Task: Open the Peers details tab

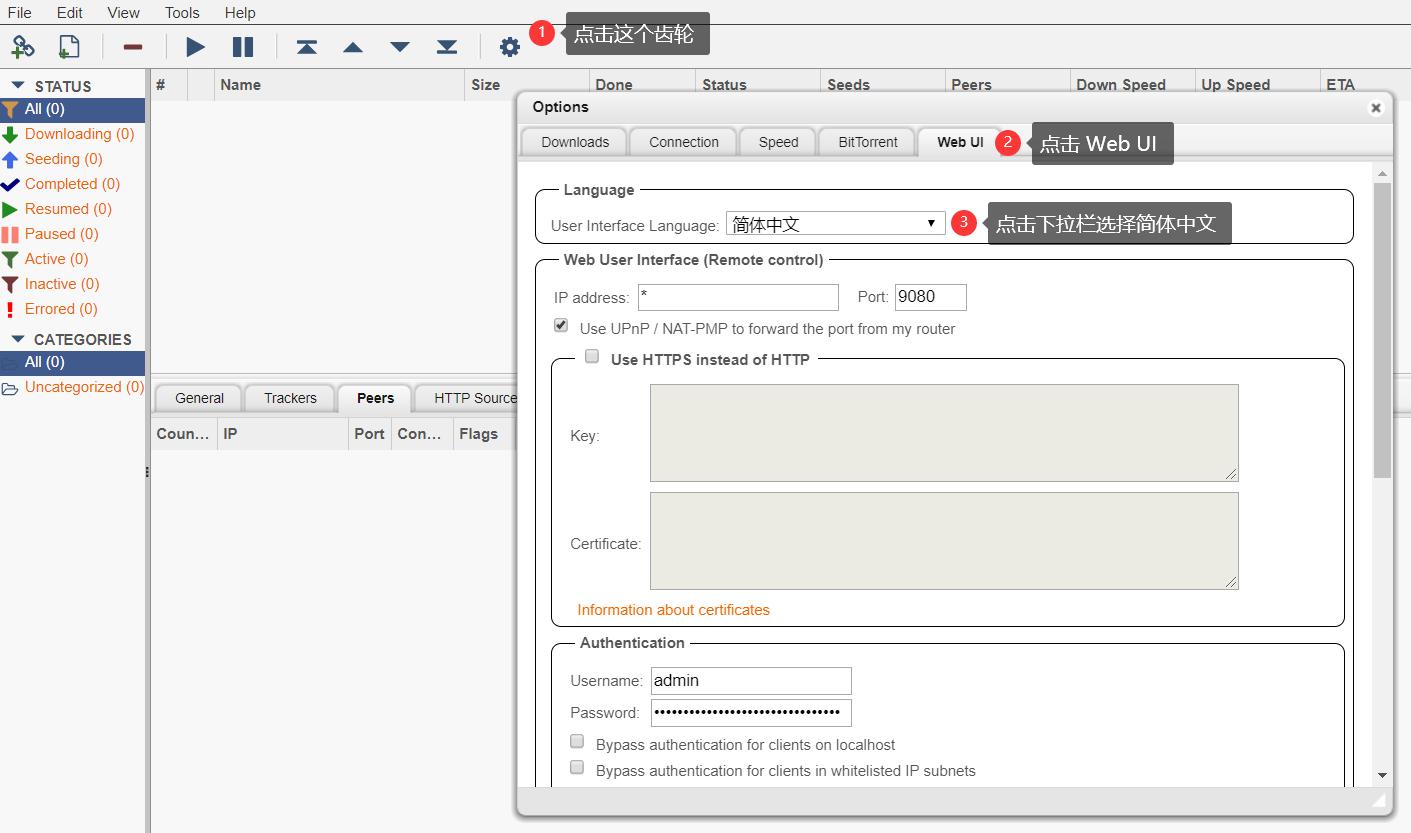Action: pyautogui.click(x=376, y=398)
